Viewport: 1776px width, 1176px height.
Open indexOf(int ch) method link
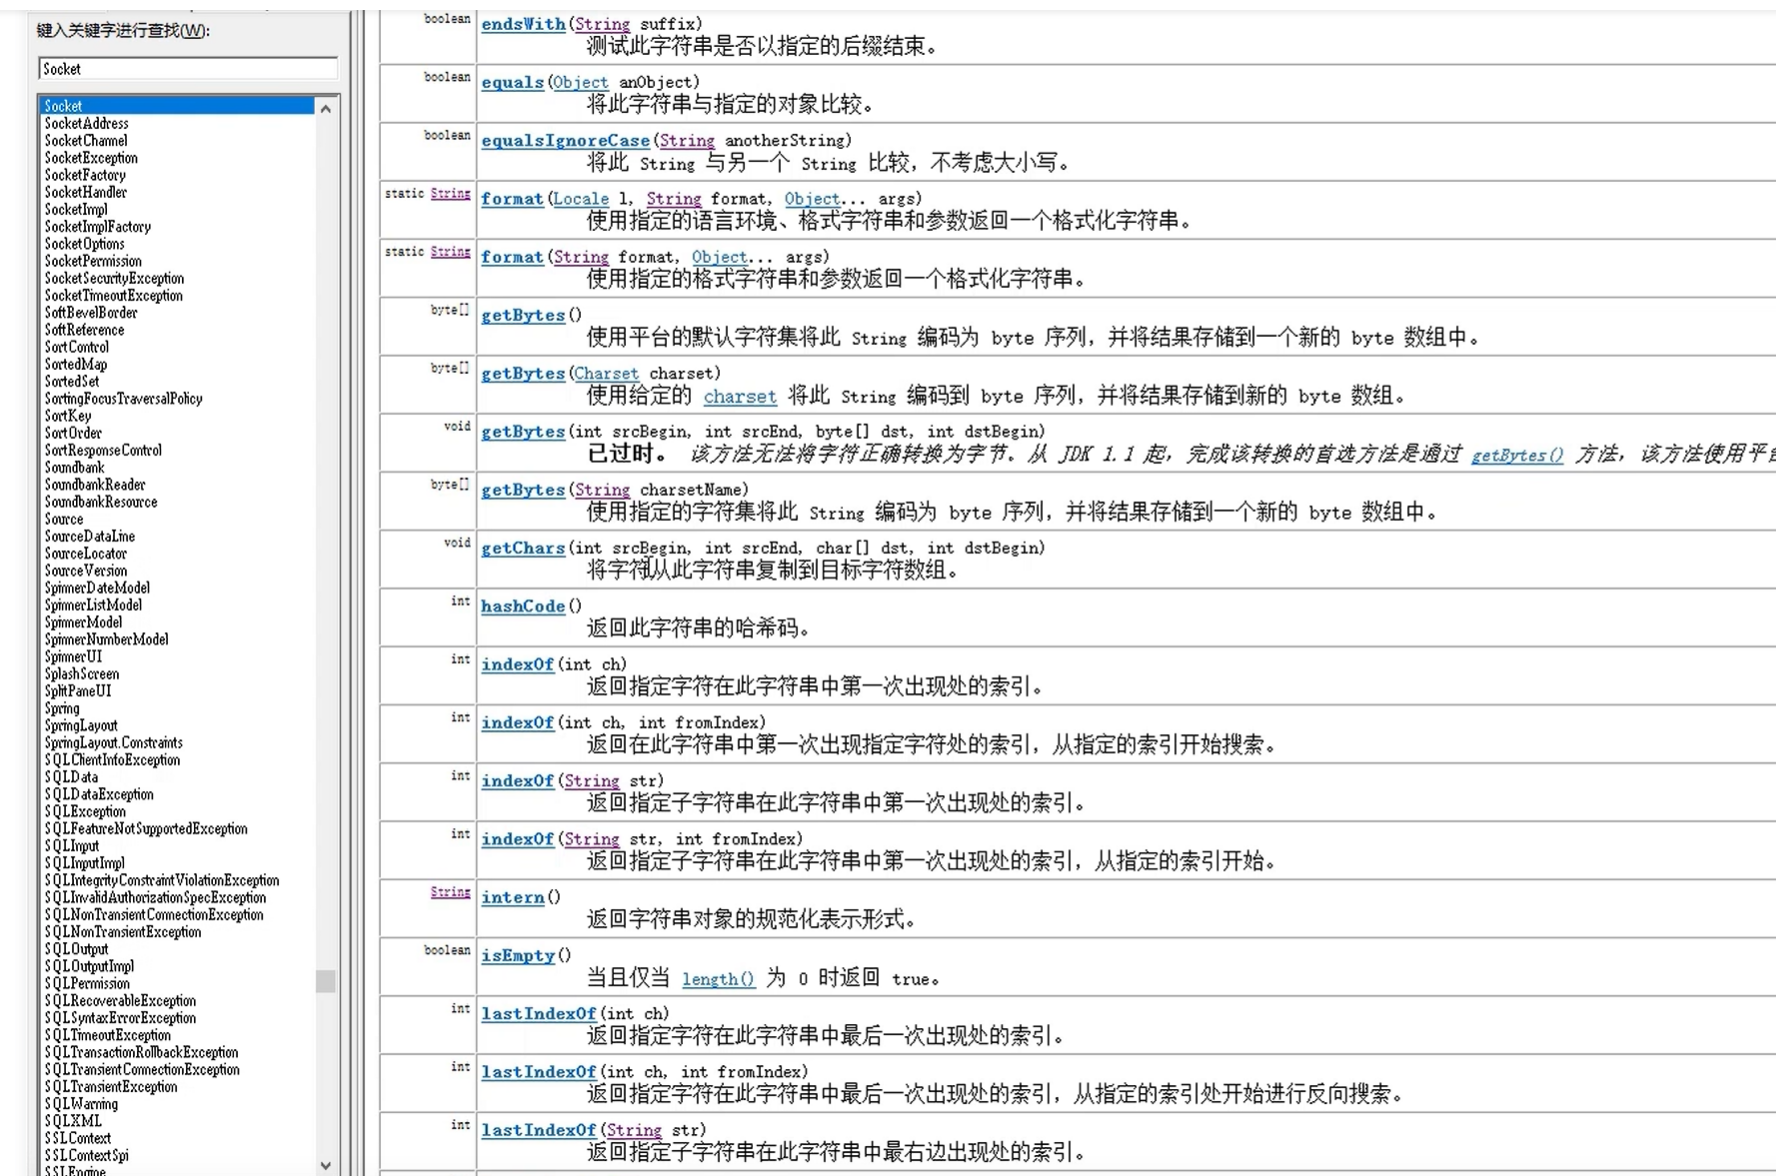click(x=517, y=664)
